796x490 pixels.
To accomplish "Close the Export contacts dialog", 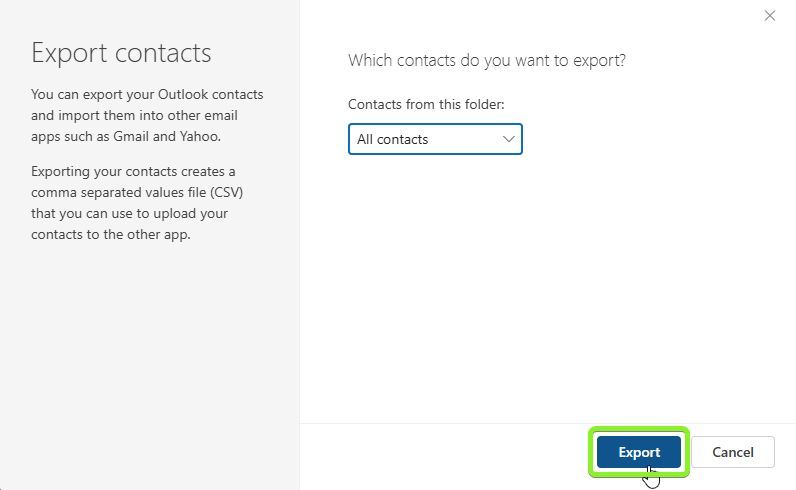I will 769,15.
